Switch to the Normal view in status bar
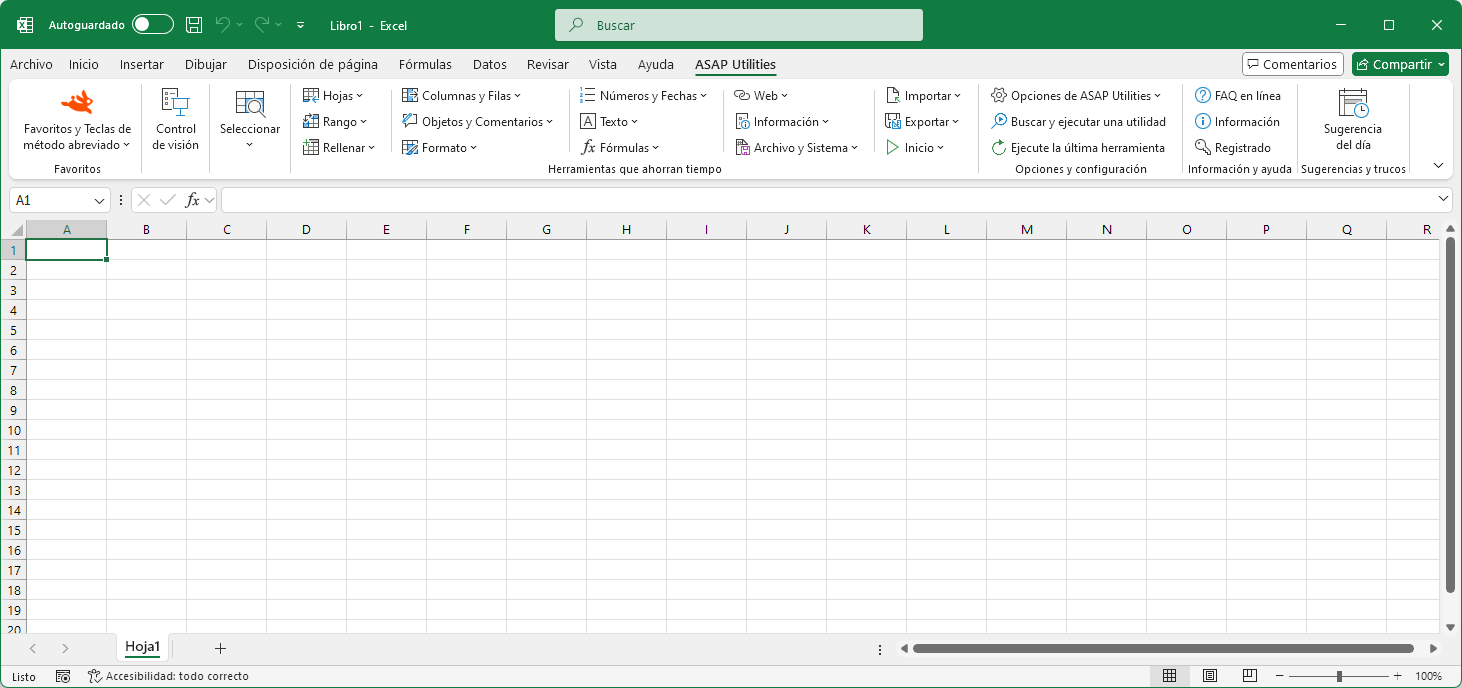This screenshot has height=688, width=1462. tap(1169, 675)
